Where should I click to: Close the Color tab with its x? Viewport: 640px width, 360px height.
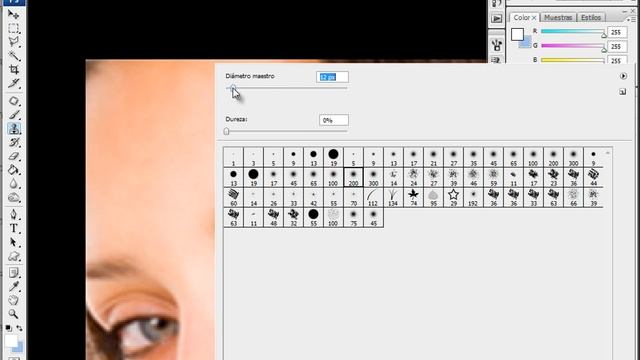534,18
